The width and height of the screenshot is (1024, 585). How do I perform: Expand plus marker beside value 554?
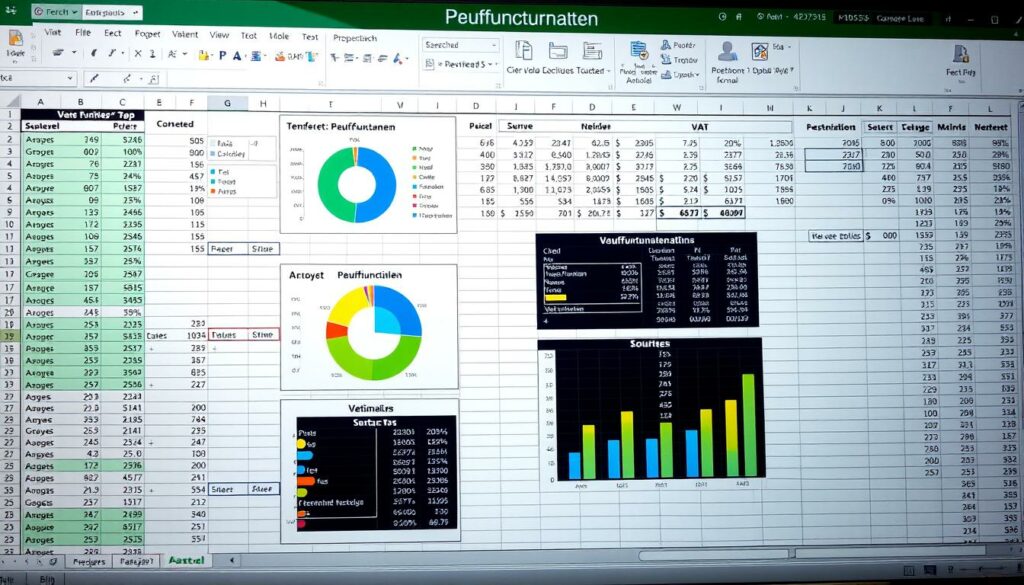pyautogui.click(x=151, y=490)
